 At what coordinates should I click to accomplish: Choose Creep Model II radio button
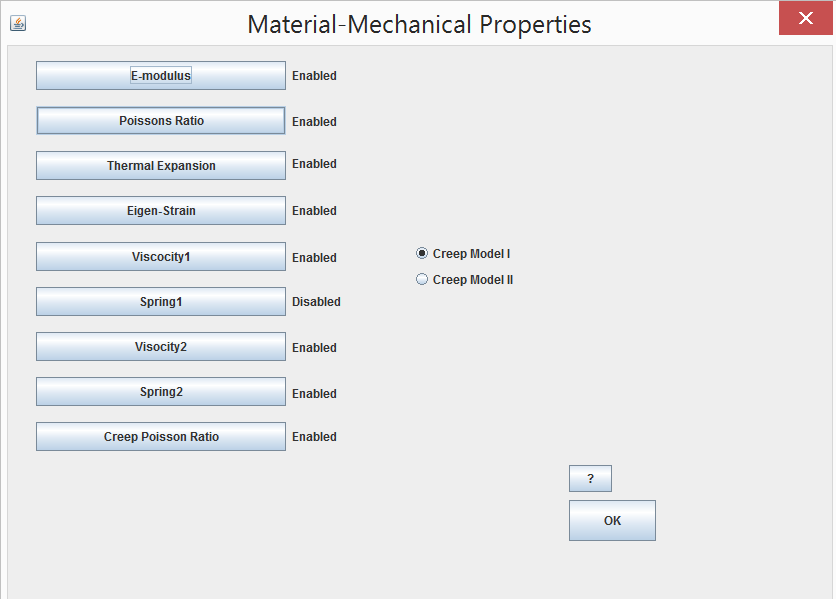coord(464,279)
